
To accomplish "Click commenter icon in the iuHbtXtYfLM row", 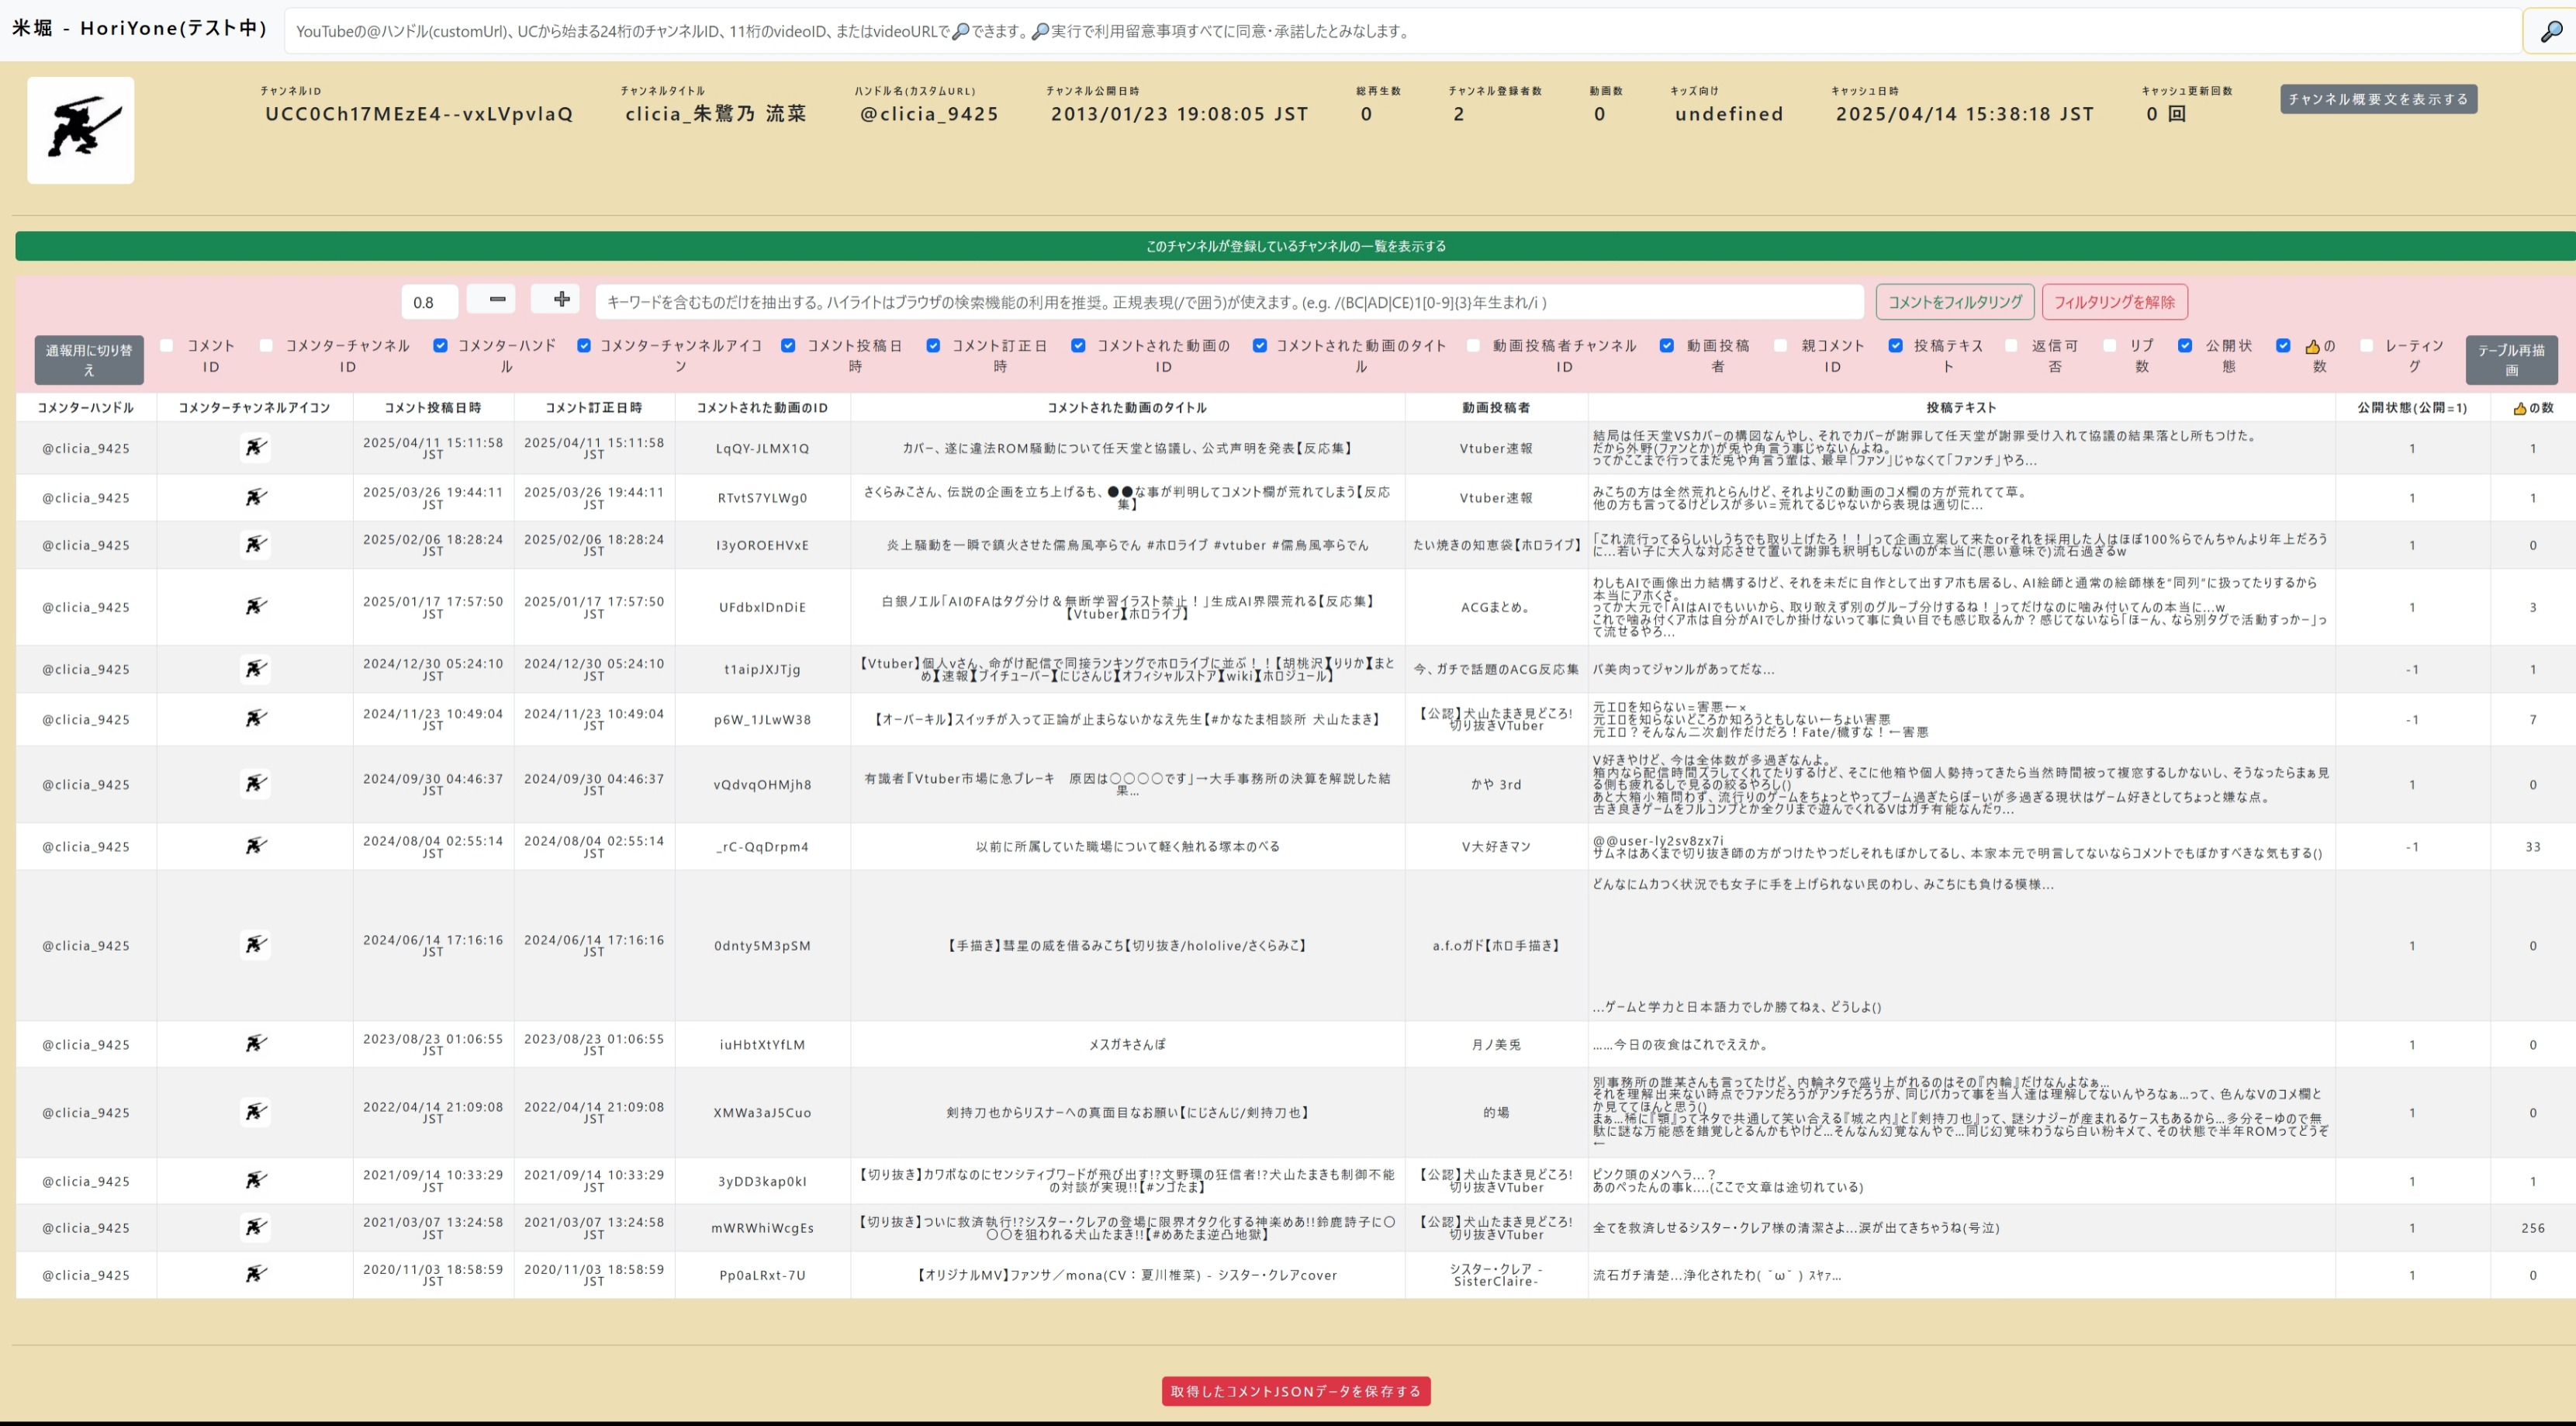I will [x=255, y=1044].
